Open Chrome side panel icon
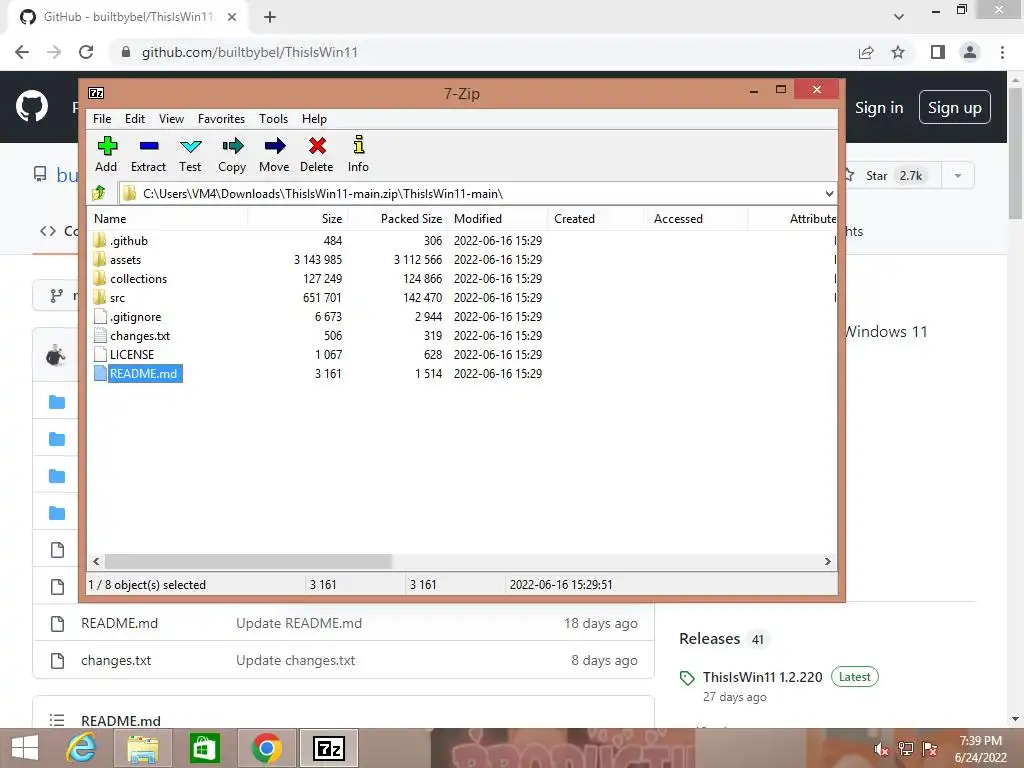Viewport: 1024px width, 768px height. click(x=938, y=52)
